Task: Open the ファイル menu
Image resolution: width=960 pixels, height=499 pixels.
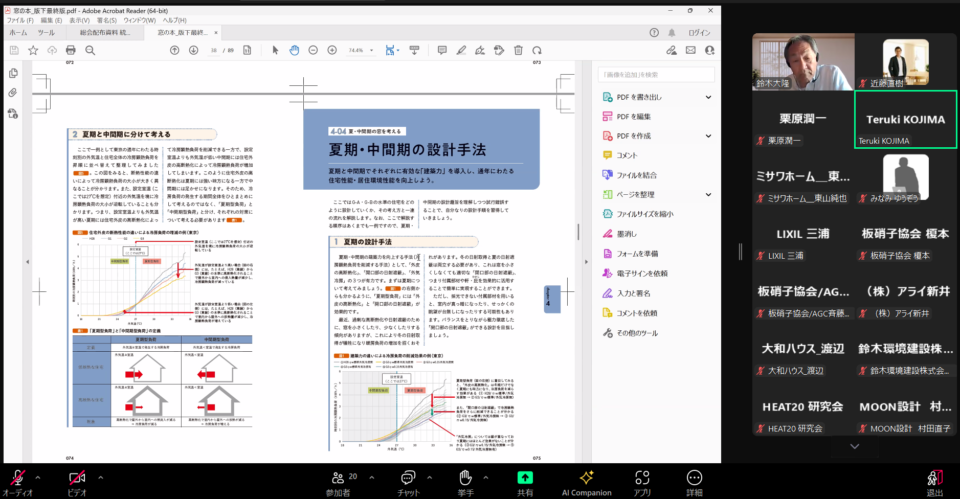Action: 20,20
